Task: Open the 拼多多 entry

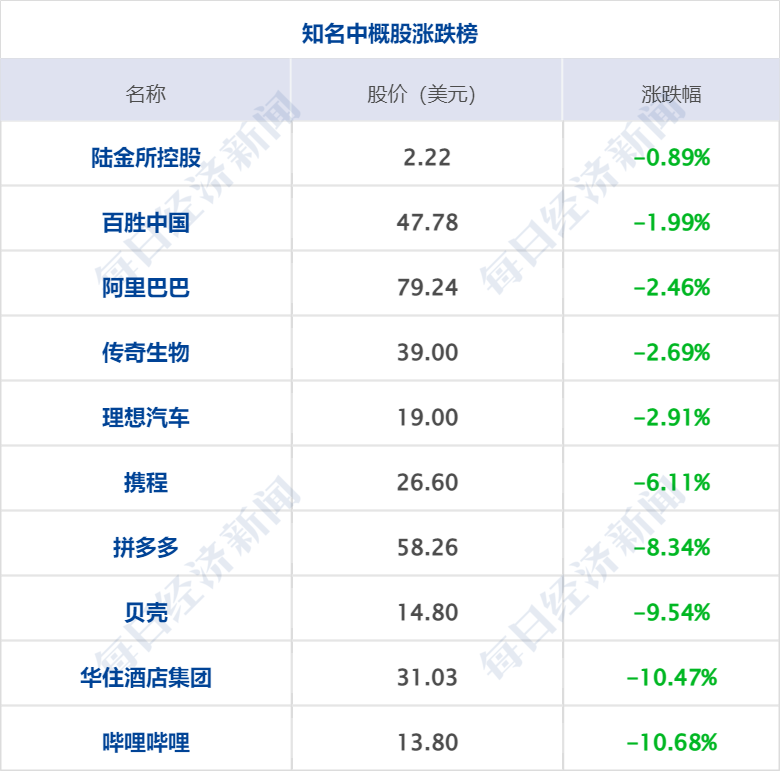Action: pyautogui.click(x=146, y=548)
